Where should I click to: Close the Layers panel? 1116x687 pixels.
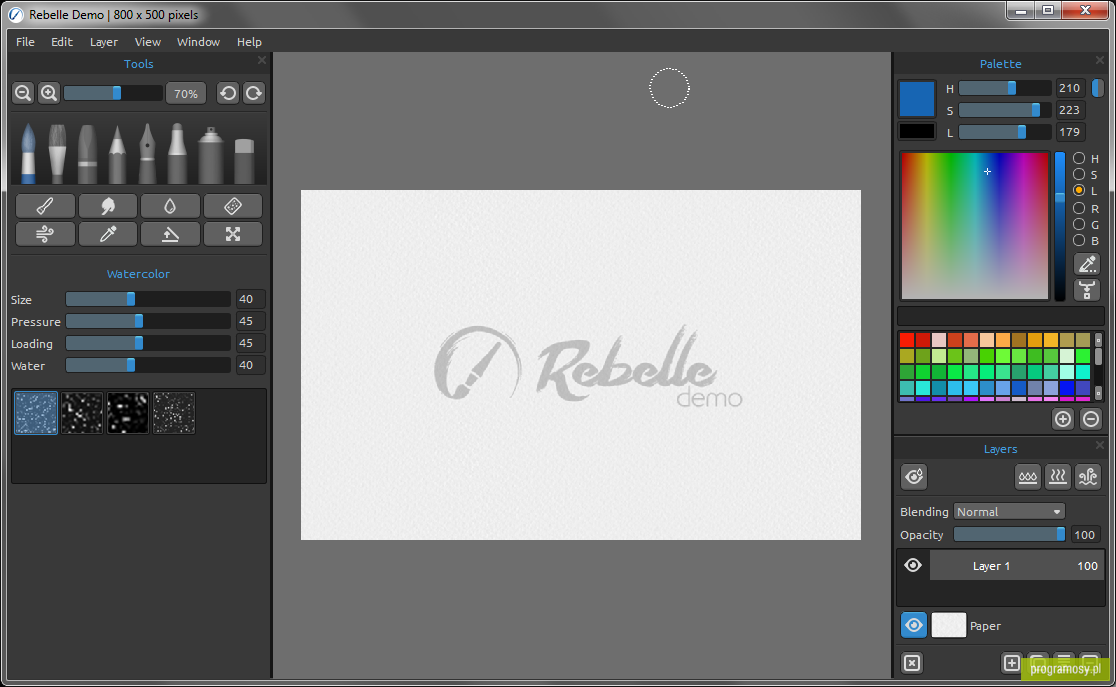(x=1100, y=446)
